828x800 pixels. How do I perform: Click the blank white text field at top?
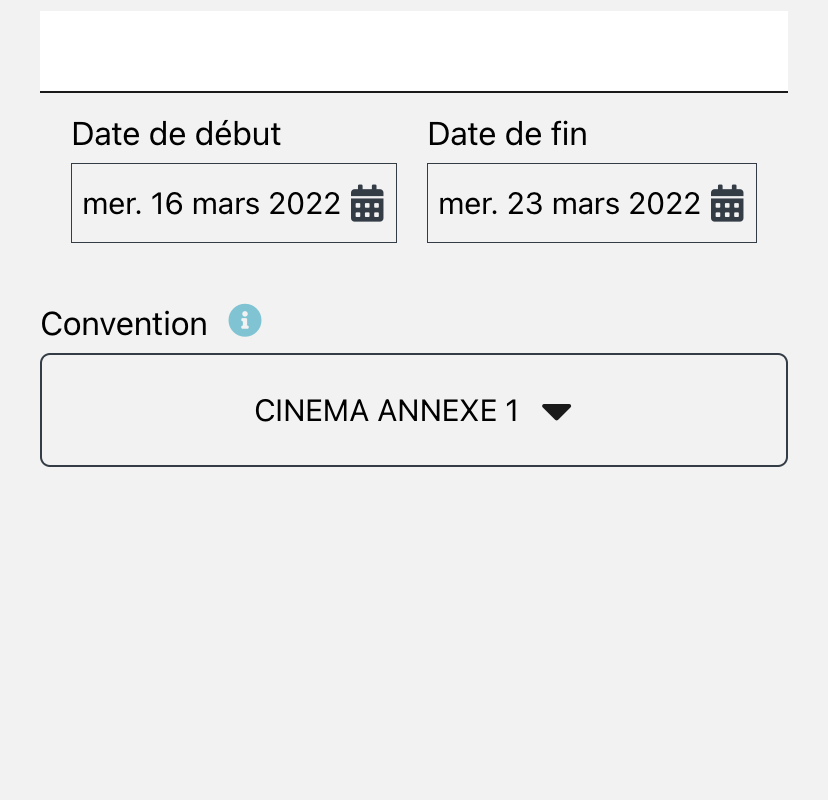click(414, 51)
